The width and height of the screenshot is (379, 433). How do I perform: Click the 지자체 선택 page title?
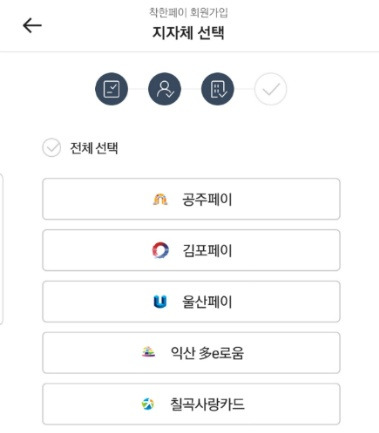click(x=188, y=33)
